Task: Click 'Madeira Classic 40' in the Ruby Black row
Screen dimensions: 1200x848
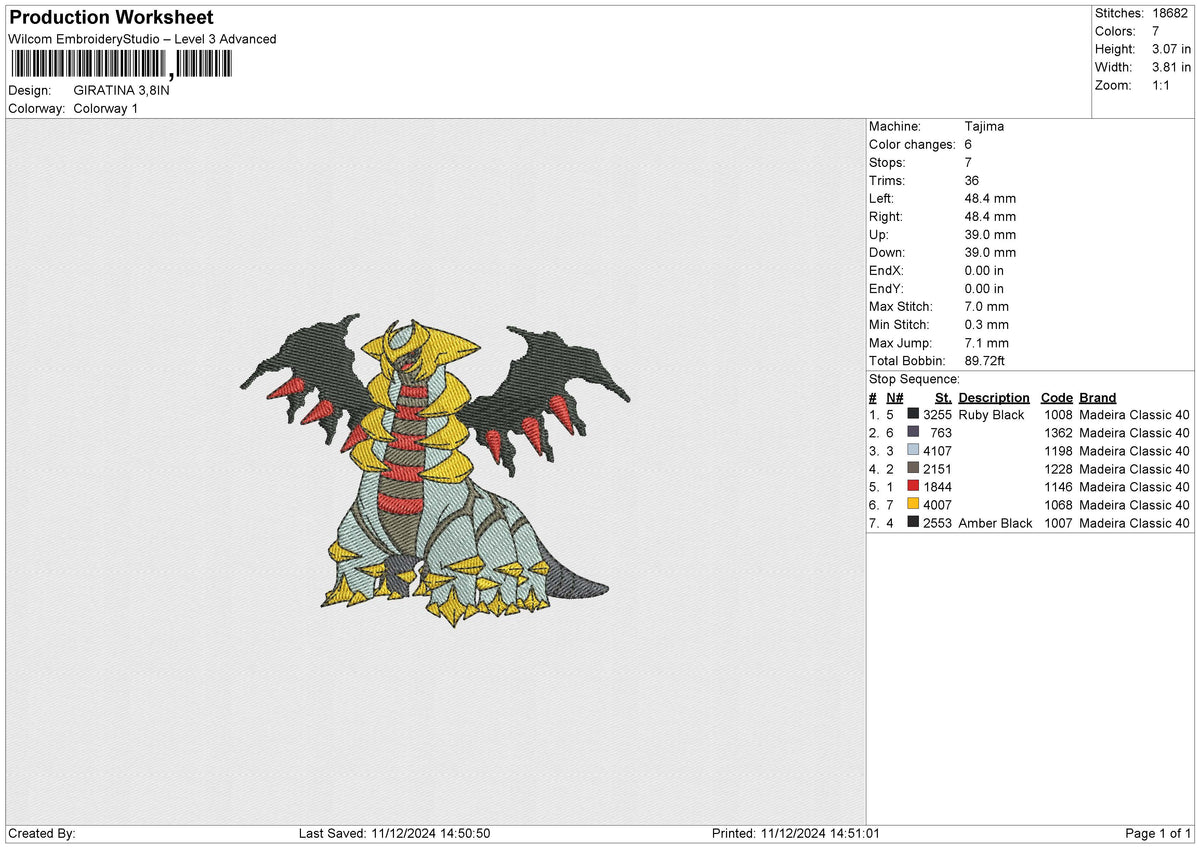Action: click(x=1135, y=415)
